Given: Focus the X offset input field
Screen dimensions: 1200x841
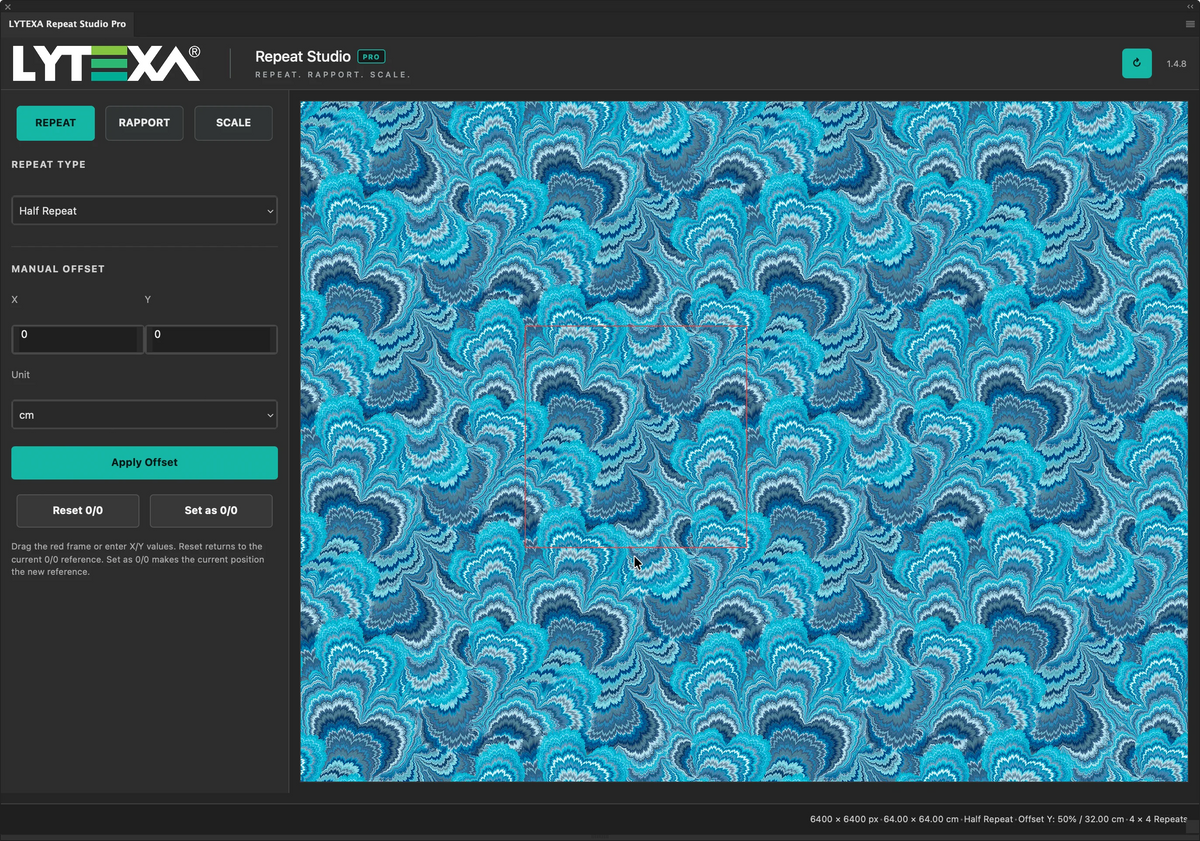Looking at the screenshot, I should [77, 339].
